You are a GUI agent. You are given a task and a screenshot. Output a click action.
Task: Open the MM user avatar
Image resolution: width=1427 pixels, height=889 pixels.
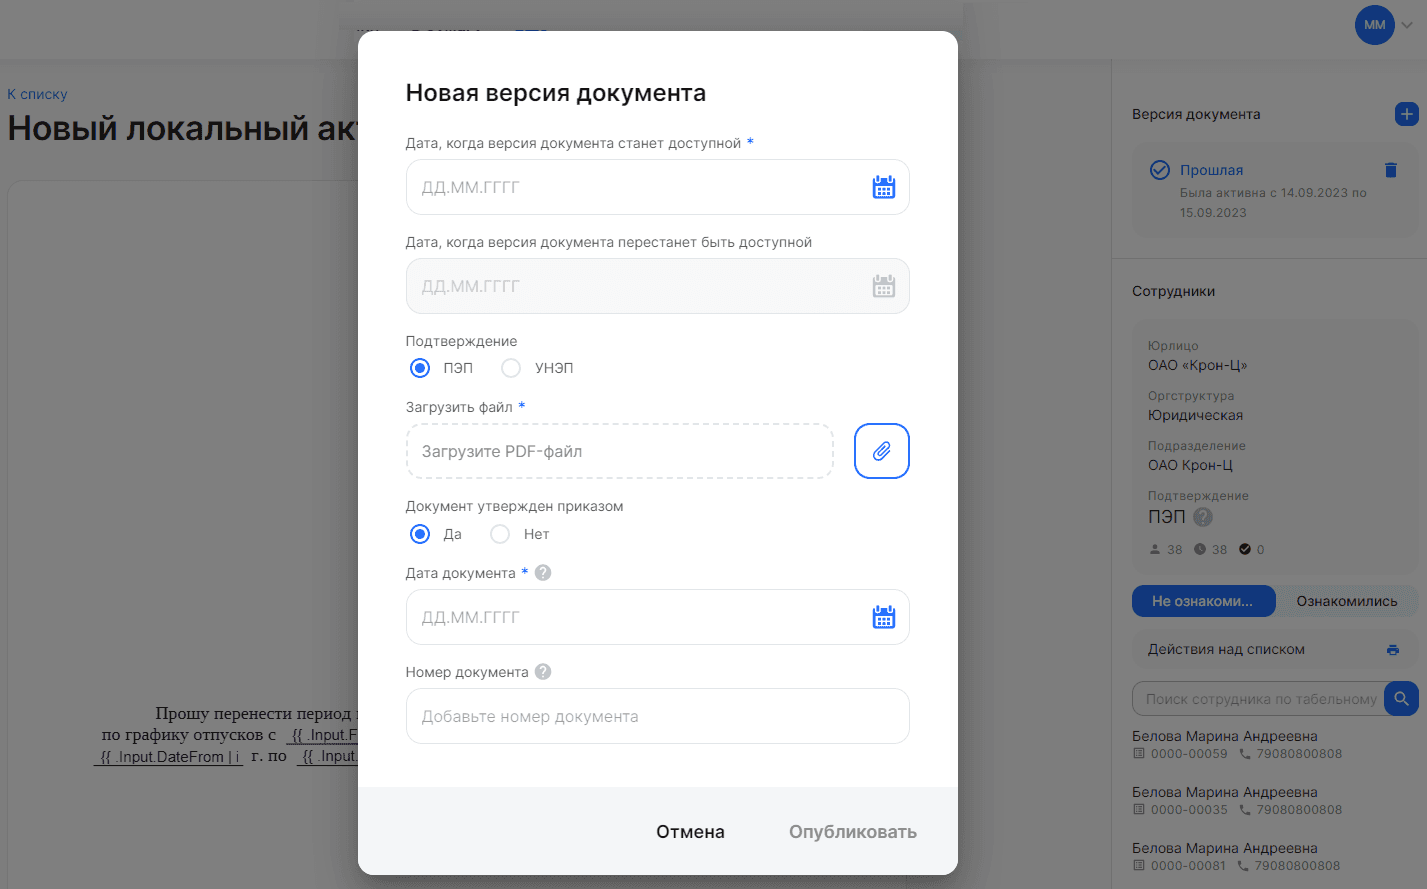click(x=1375, y=25)
